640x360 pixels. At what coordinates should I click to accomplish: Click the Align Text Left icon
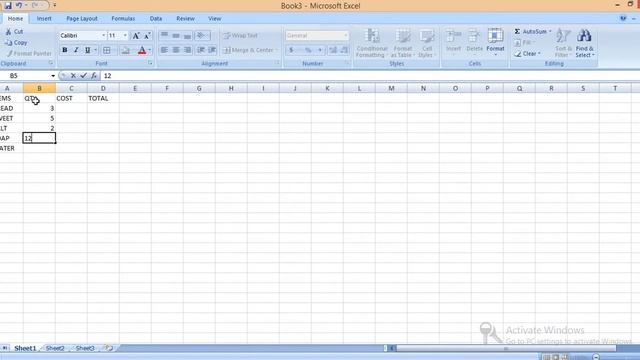(164, 50)
